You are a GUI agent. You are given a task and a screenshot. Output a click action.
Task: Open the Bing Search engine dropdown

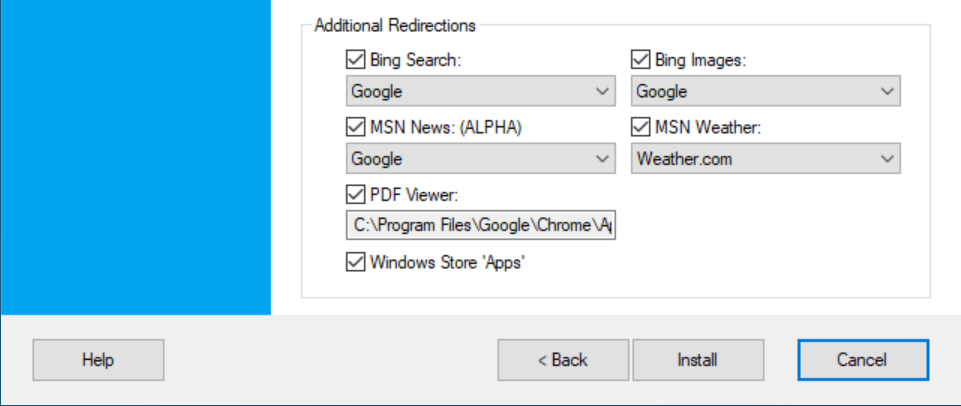(480, 91)
